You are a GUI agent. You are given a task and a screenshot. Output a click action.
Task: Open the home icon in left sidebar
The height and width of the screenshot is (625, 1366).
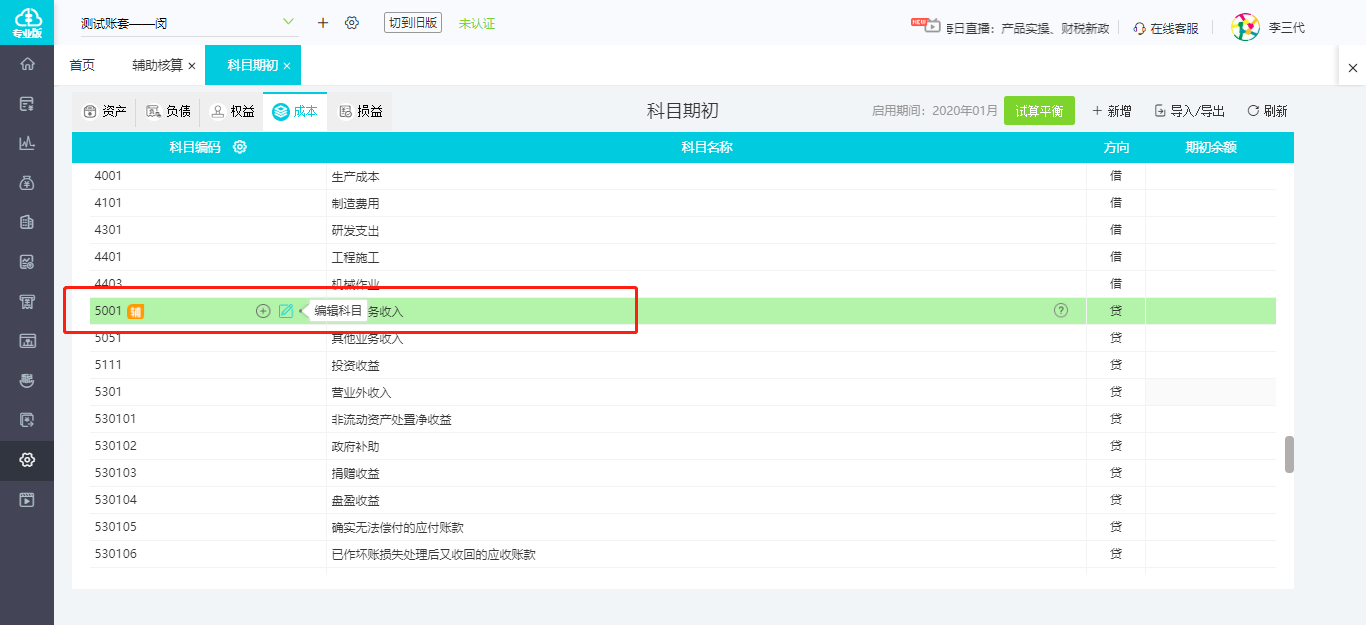pyautogui.click(x=27, y=64)
